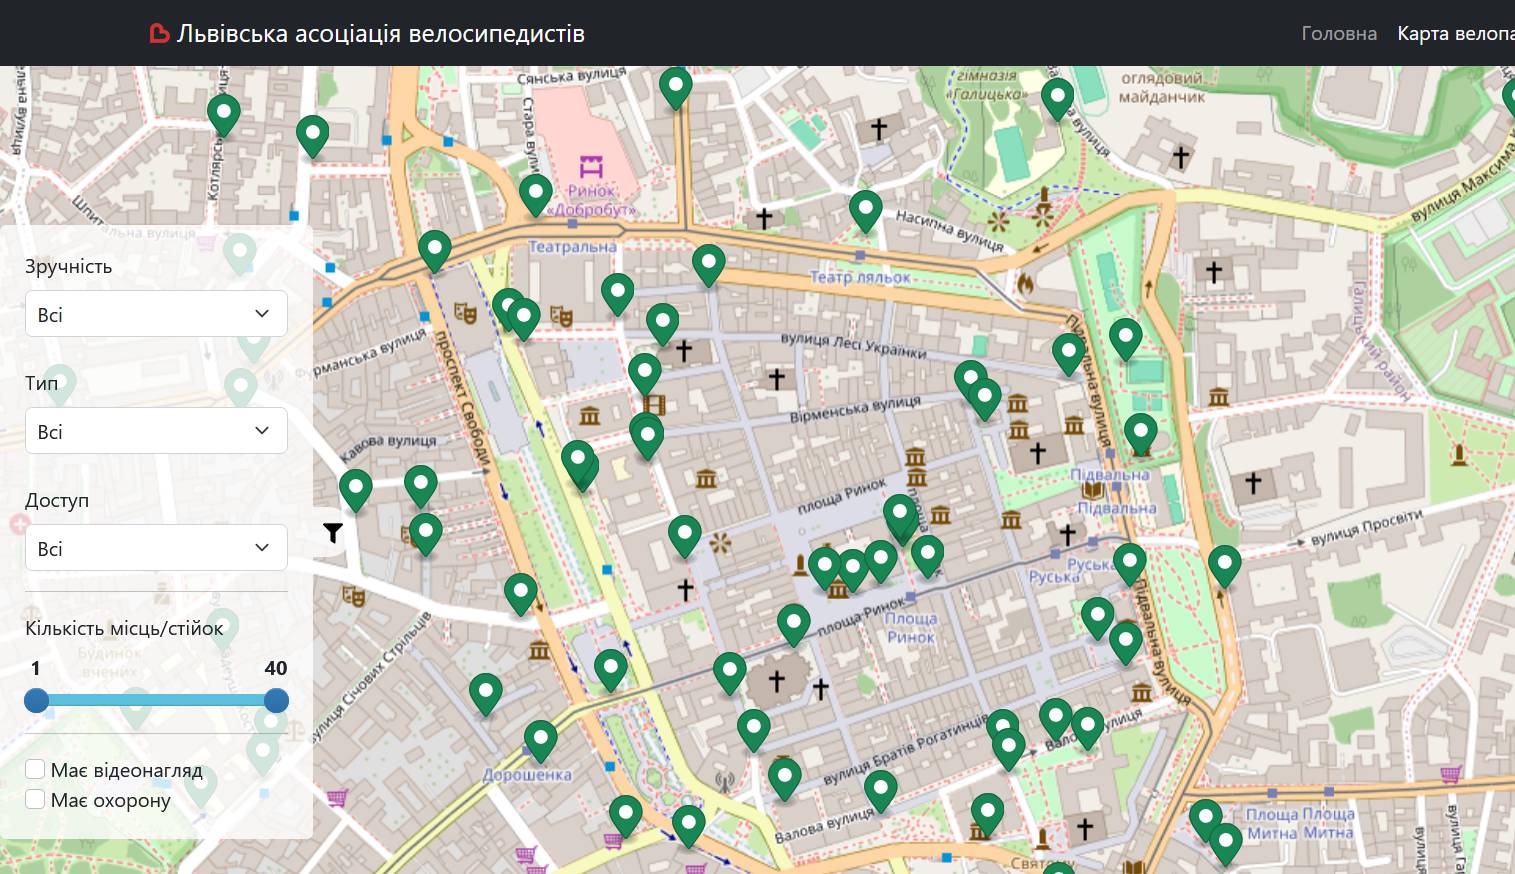
Task: Click the bike parking marker near Театральна label
Action: 535,192
